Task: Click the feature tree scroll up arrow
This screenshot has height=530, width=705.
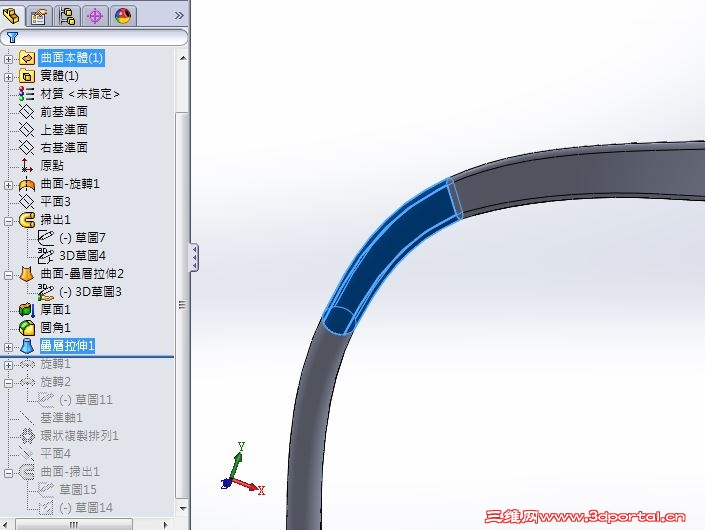Action: (x=183, y=58)
